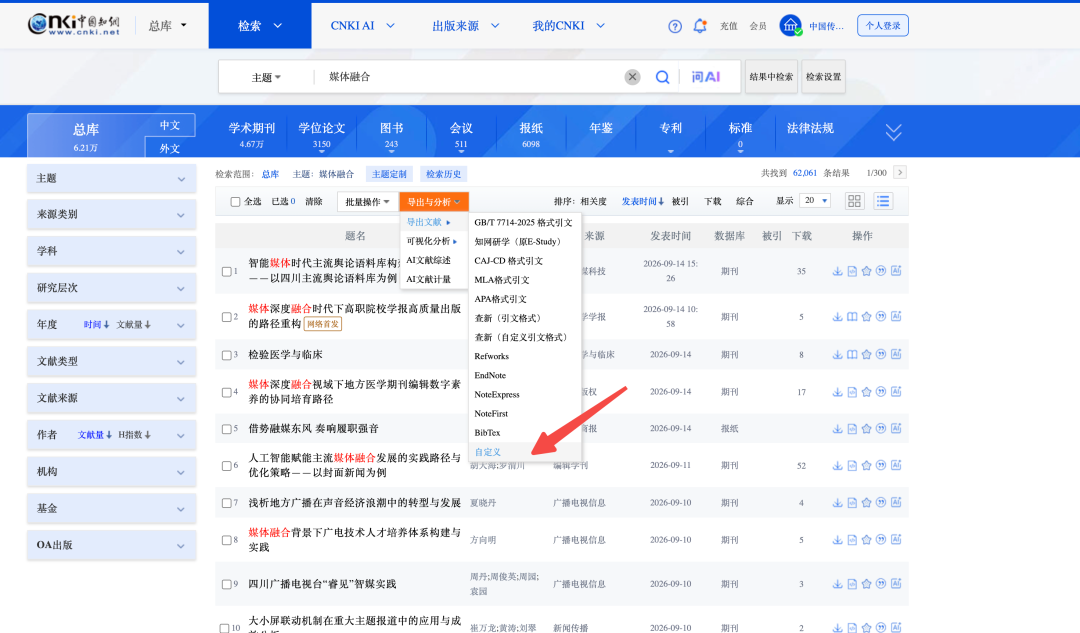Expand more database types double chevron
Viewport: 1080px width, 633px height.
pyautogui.click(x=893, y=132)
